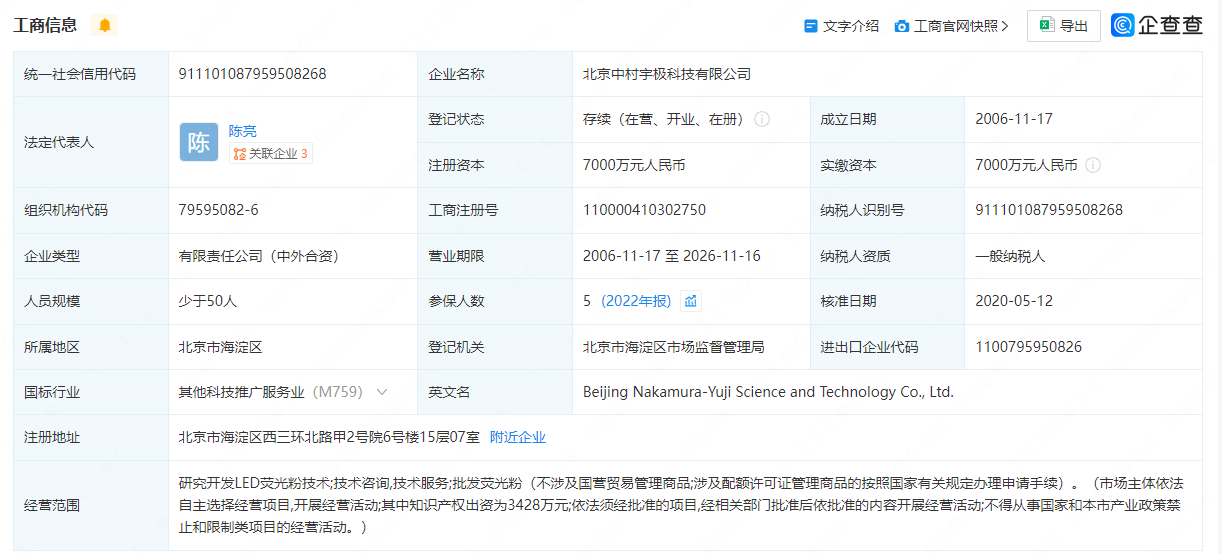
Task: Open legal representative 陈亮 profile link
Action: click(242, 131)
